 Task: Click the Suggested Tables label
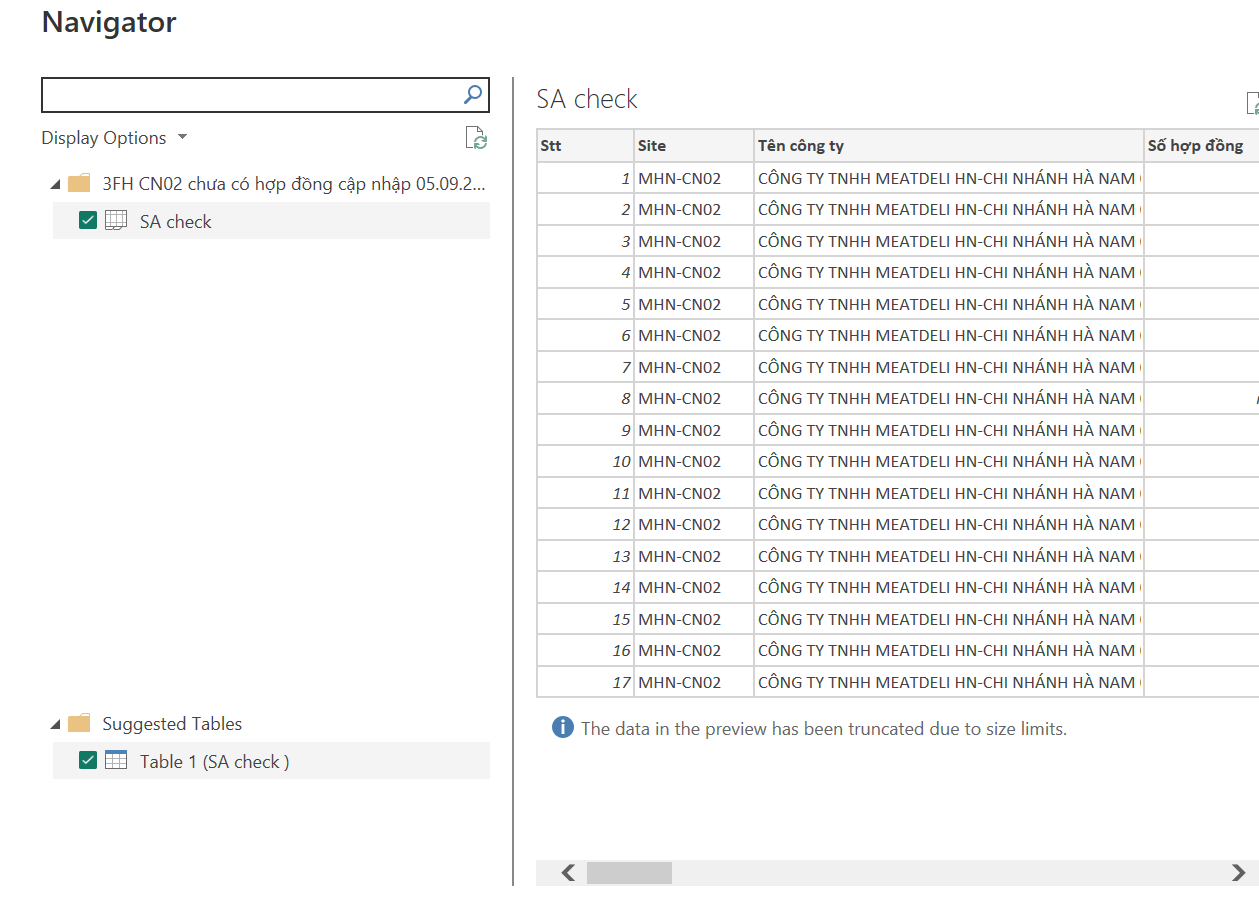(x=172, y=724)
